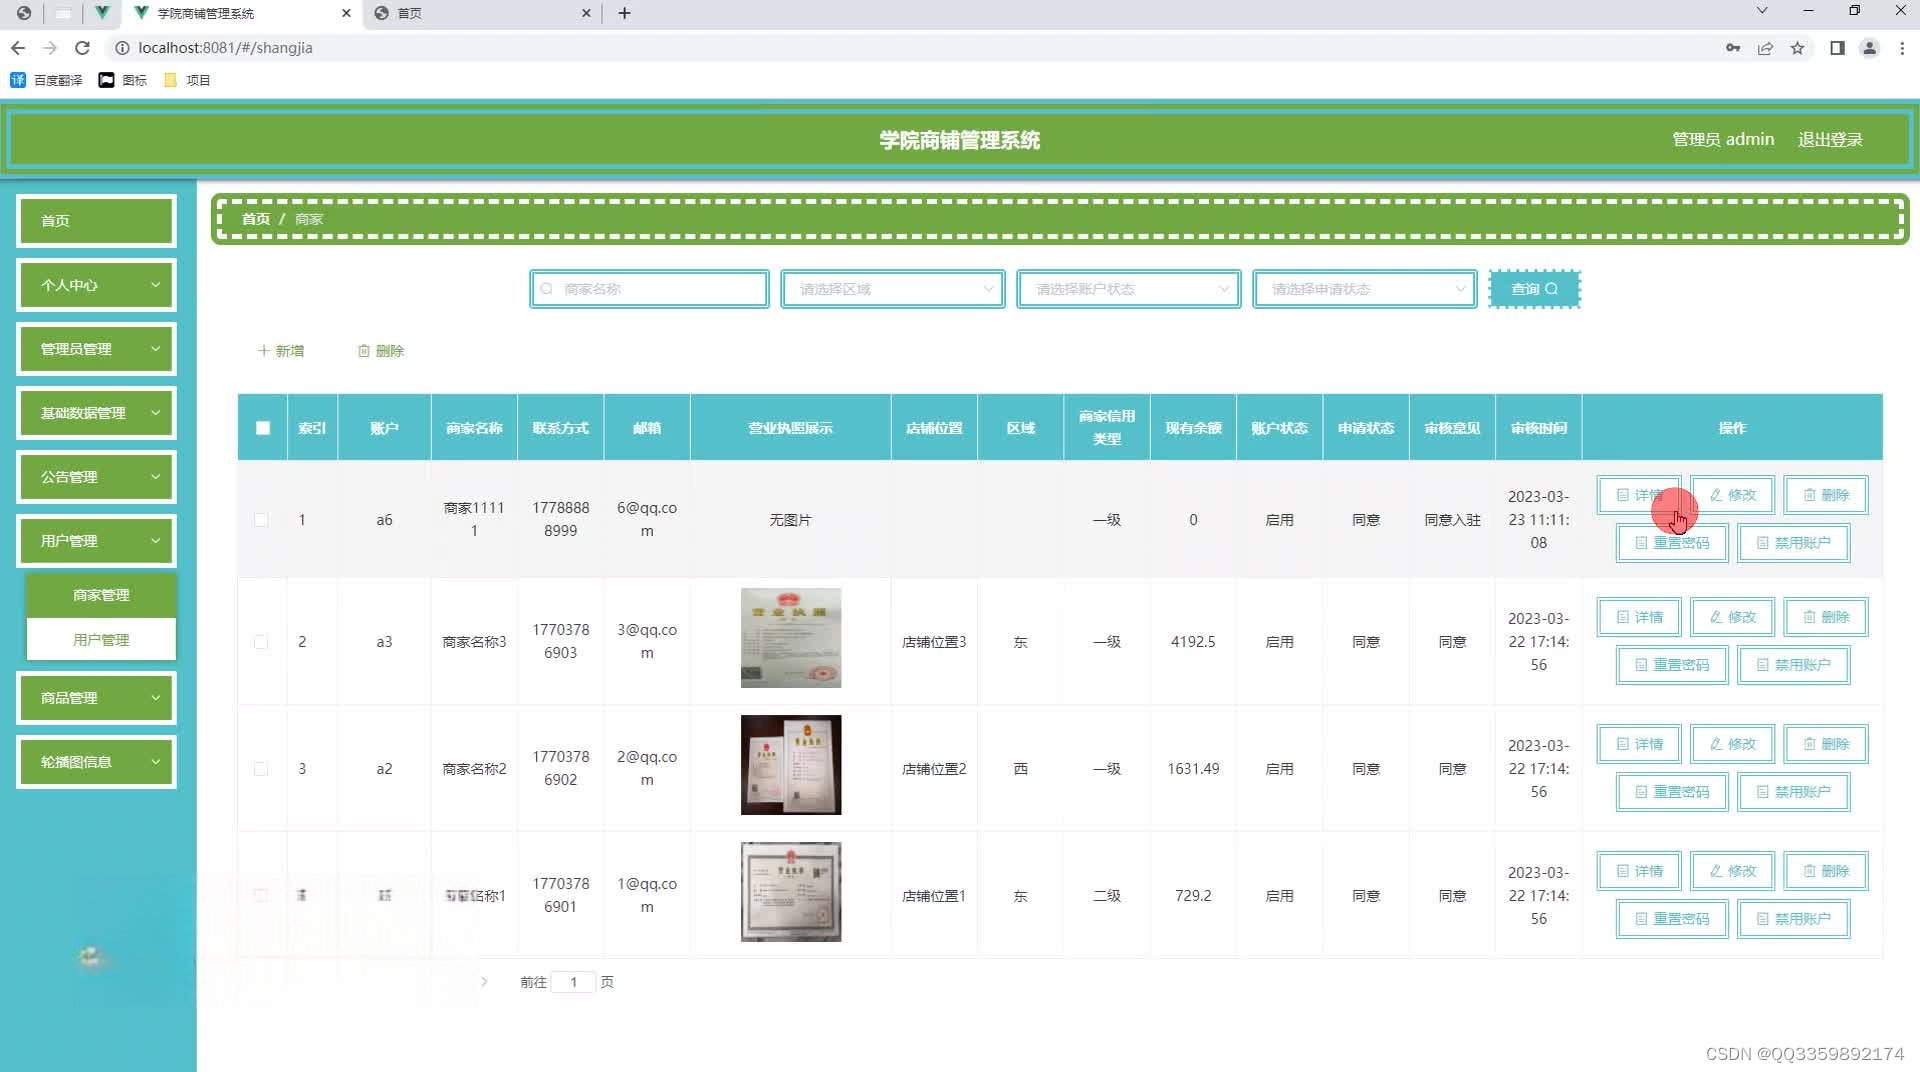Click 删除 for merchant a2
This screenshot has width=1920, height=1072.
tap(1826, 744)
